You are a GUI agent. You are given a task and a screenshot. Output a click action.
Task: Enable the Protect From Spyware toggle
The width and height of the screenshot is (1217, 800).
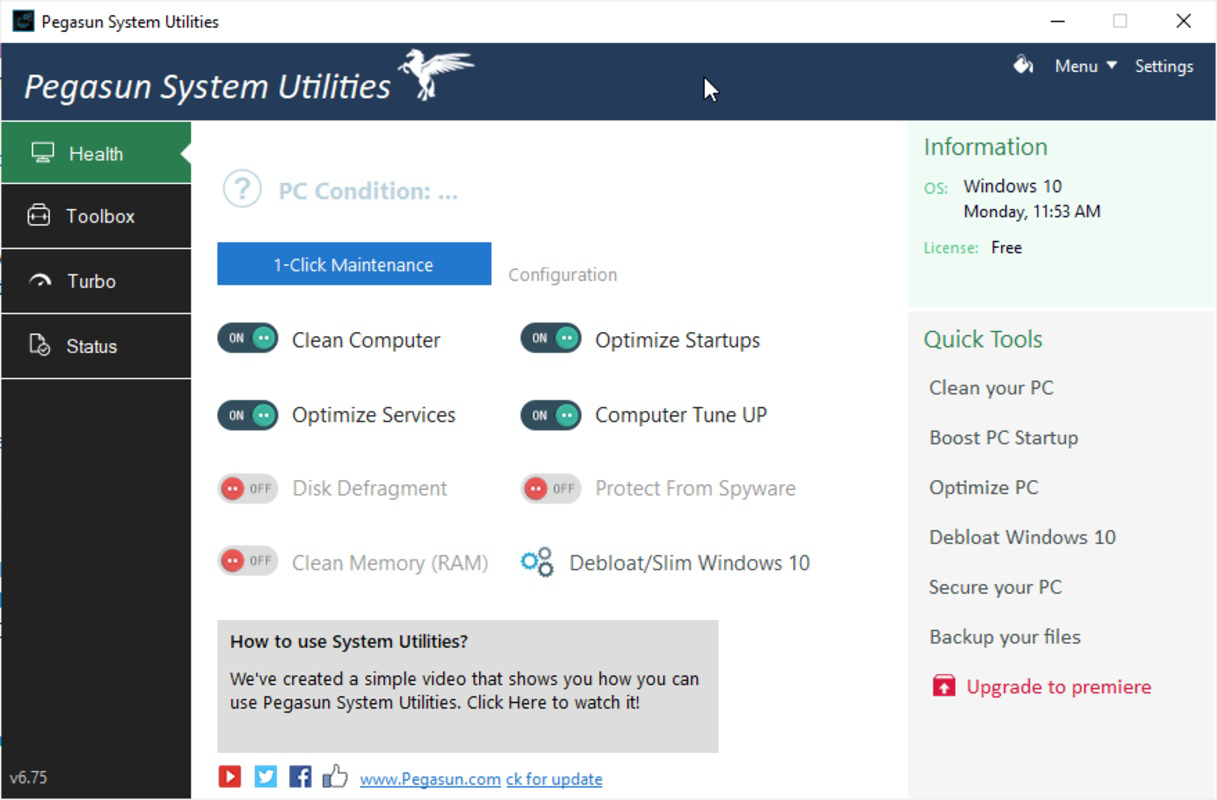point(551,488)
